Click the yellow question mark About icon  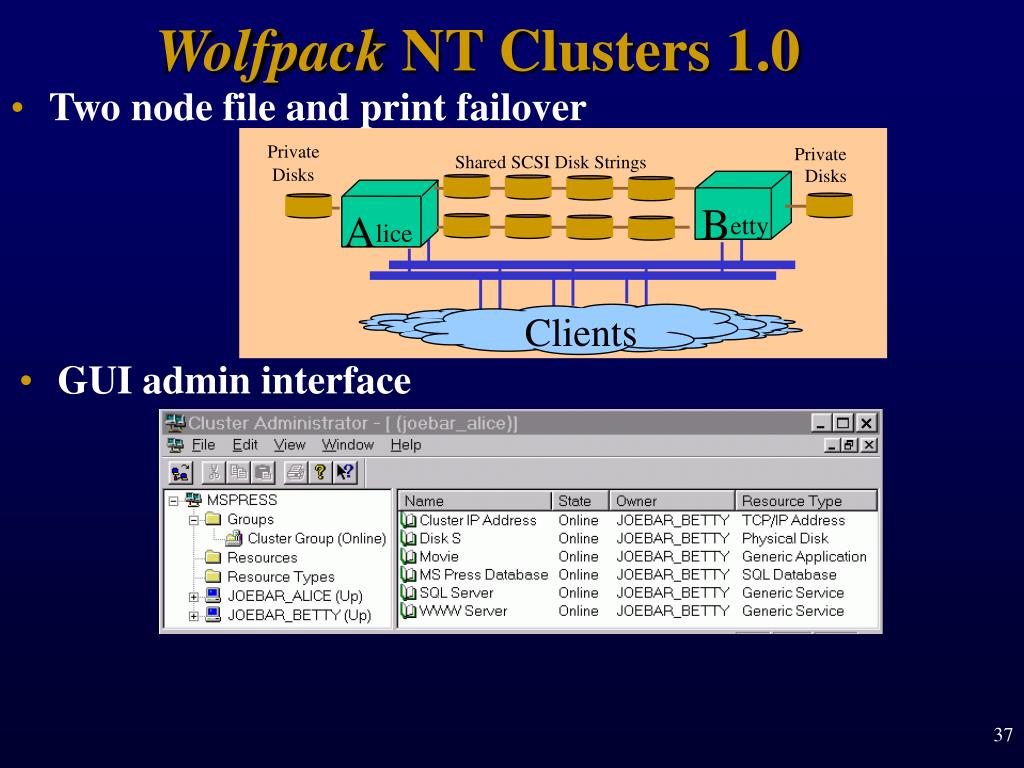point(320,472)
